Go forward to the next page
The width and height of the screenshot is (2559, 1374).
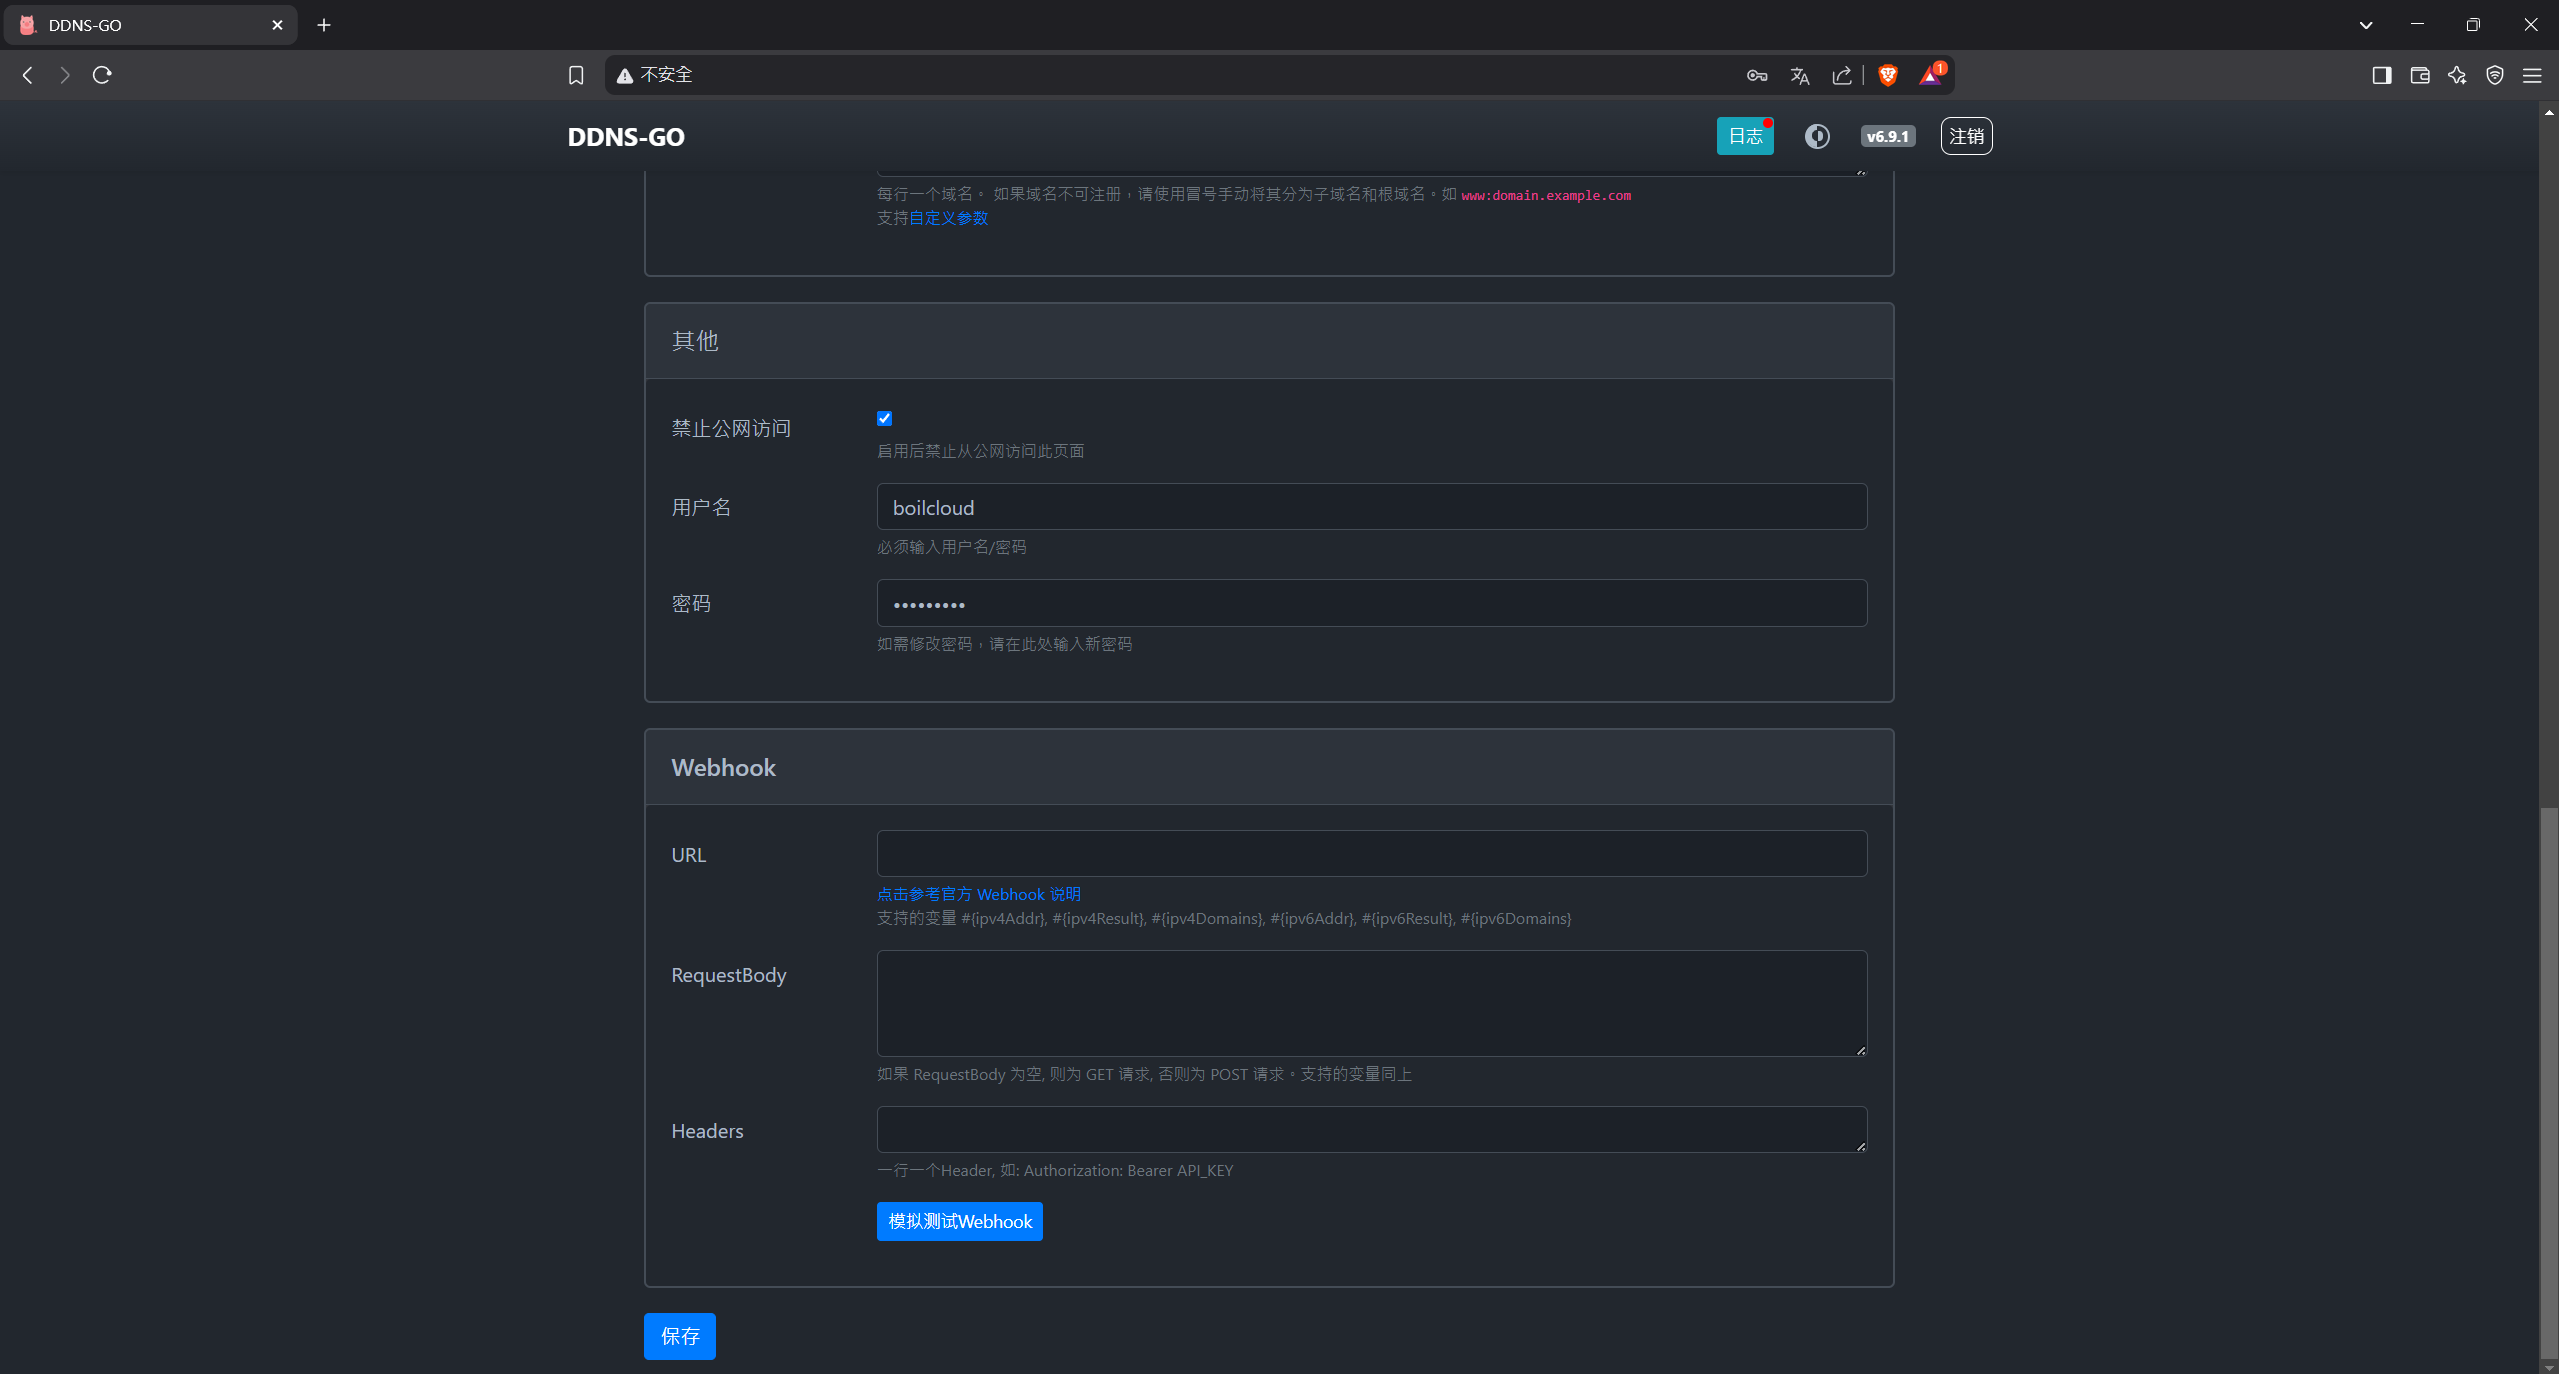(x=65, y=75)
